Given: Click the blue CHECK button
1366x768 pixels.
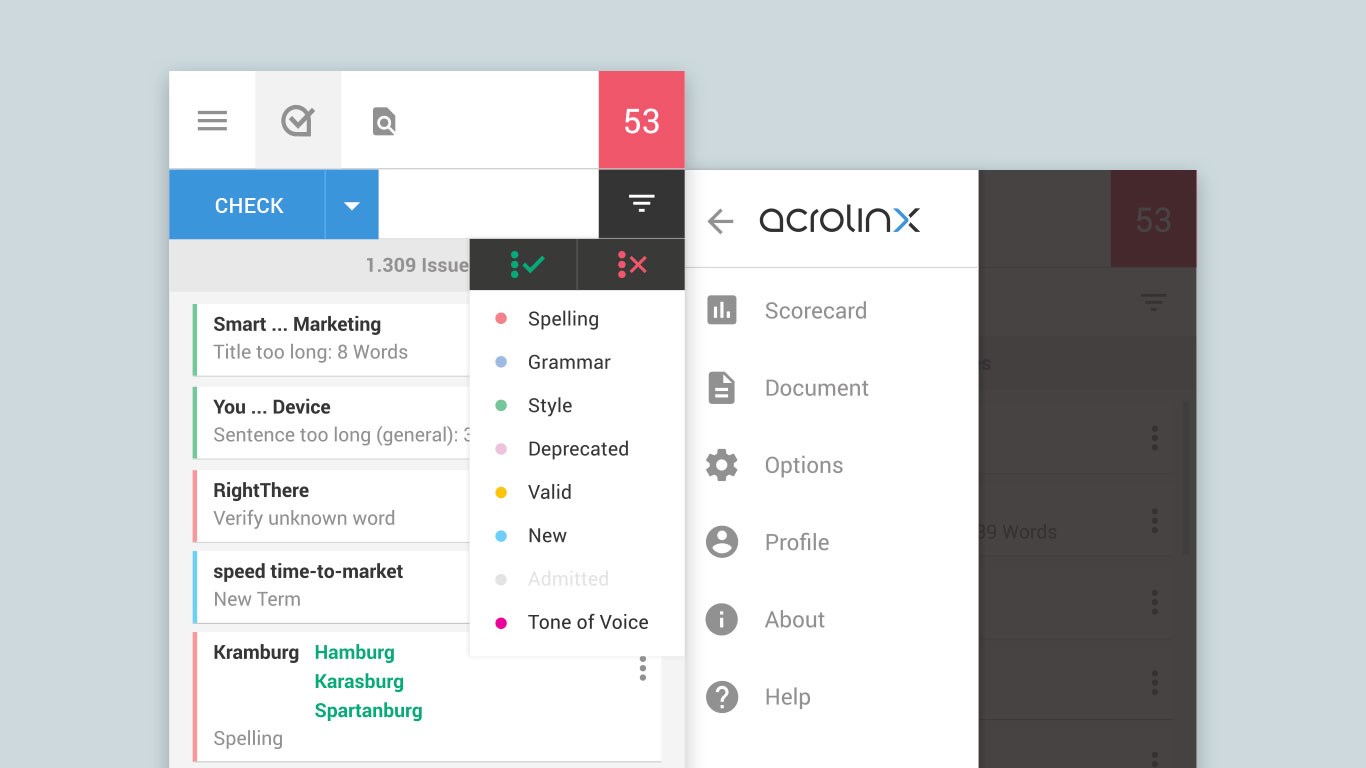Looking at the screenshot, I should 249,205.
